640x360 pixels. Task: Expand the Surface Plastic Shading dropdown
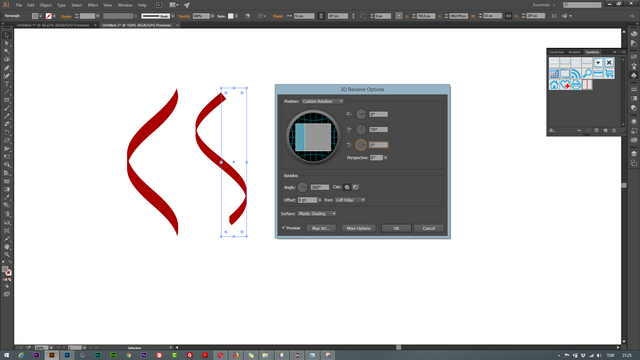click(x=317, y=213)
